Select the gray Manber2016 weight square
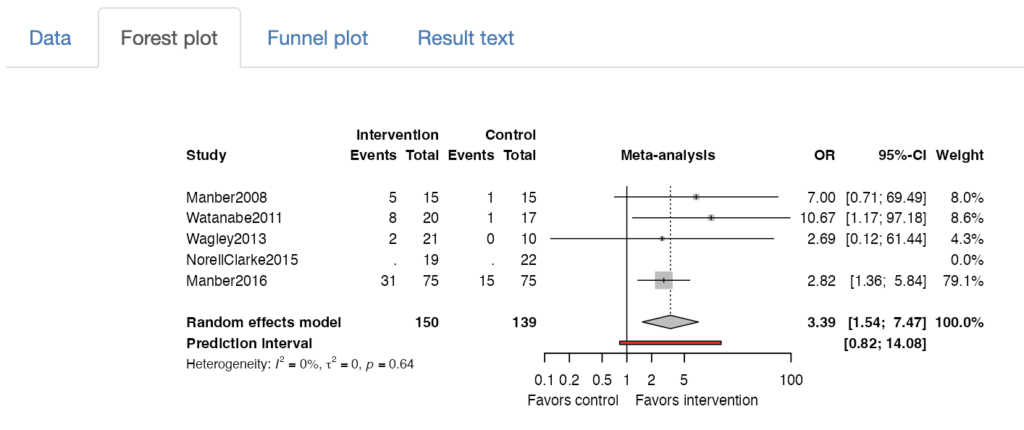Image resolution: width=1024 pixels, height=430 pixels. 663,281
